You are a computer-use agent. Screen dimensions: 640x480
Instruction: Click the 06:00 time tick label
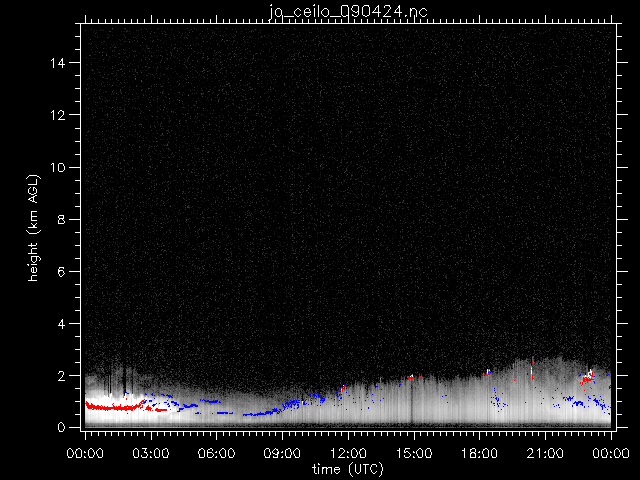217,454
